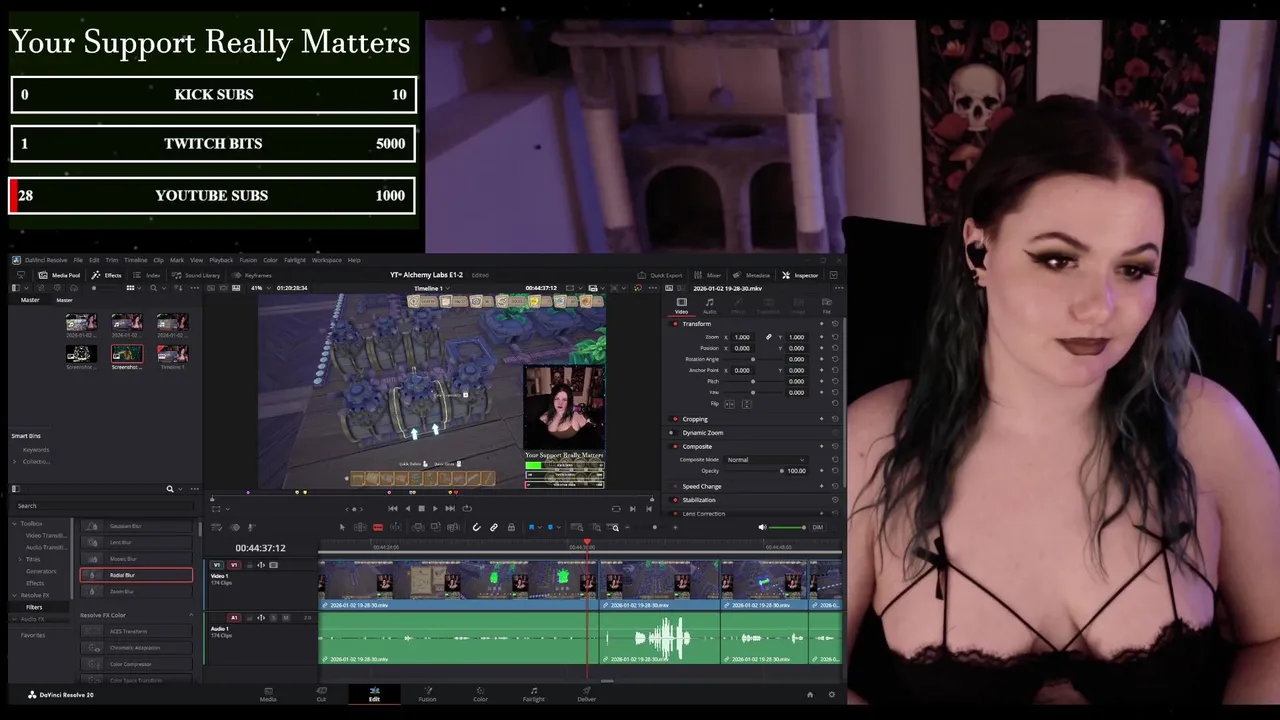
Task: Adjust the Rotation Angle slider
Action: coord(752,359)
